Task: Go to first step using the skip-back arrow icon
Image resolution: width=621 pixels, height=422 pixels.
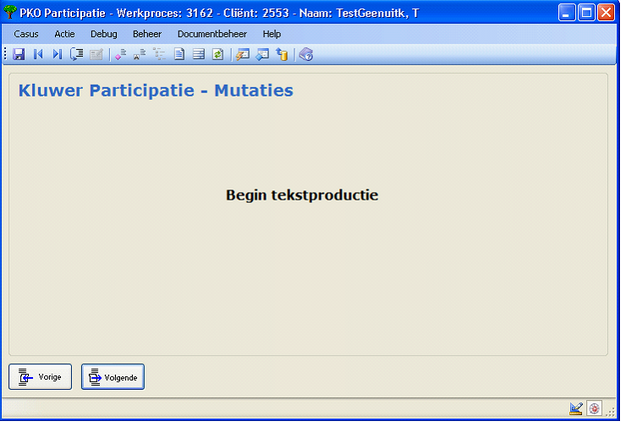Action: (38, 54)
